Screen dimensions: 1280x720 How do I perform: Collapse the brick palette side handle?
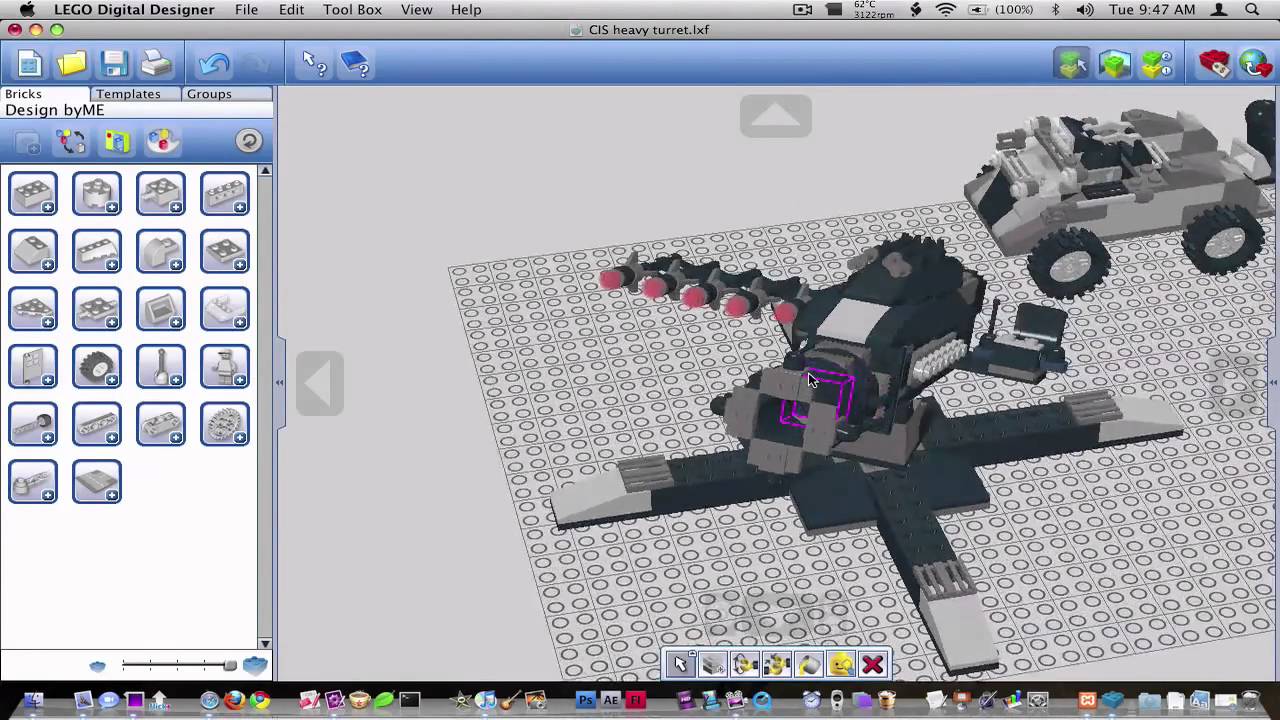(278, 382)
